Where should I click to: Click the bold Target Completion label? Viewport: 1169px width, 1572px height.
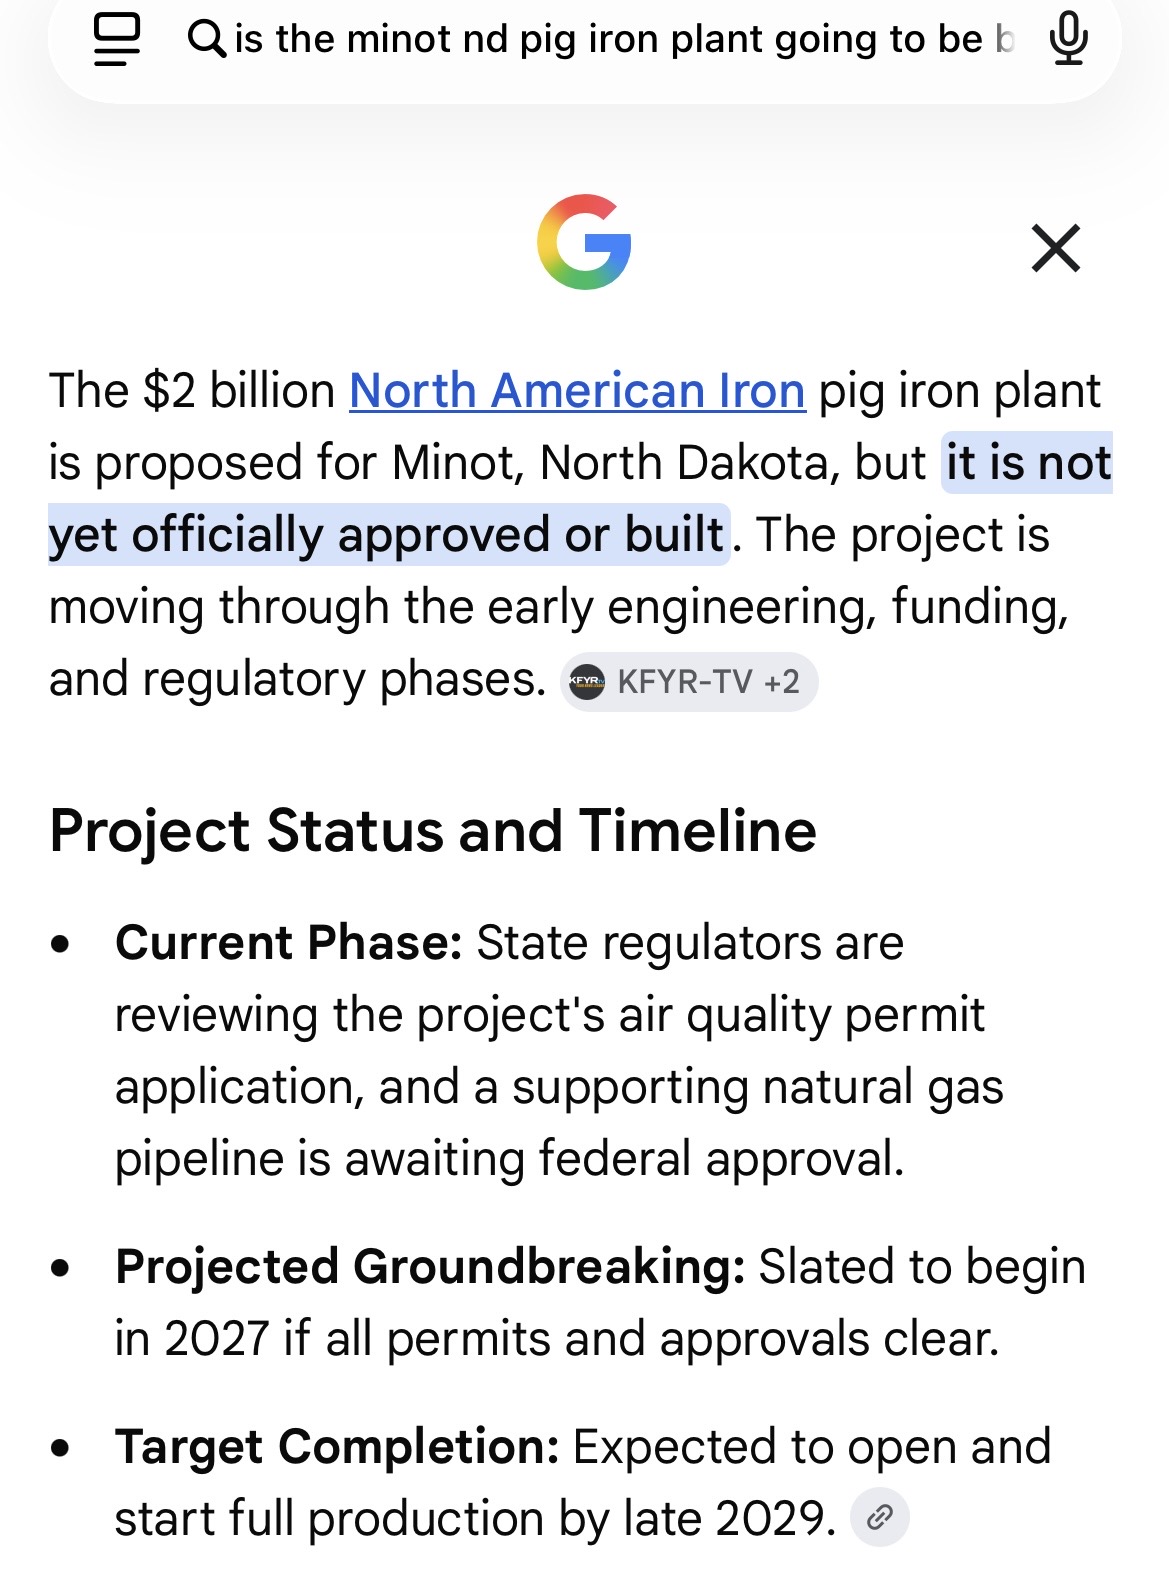point(337,1446)
